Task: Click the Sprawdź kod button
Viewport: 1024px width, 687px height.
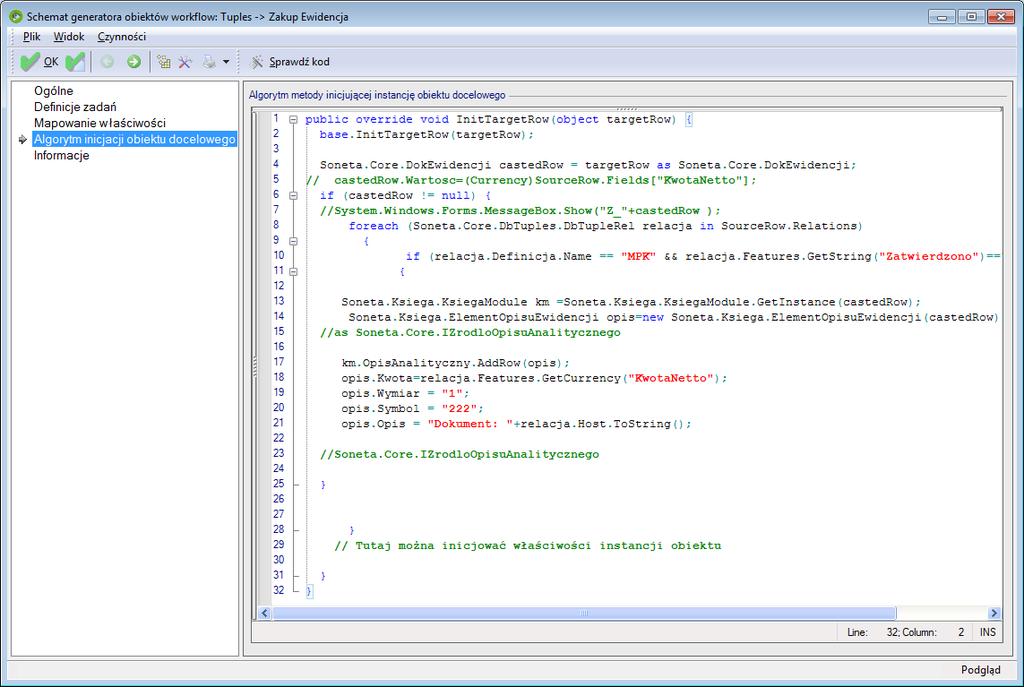Action: pyautogui.click(x=291, y=62)
